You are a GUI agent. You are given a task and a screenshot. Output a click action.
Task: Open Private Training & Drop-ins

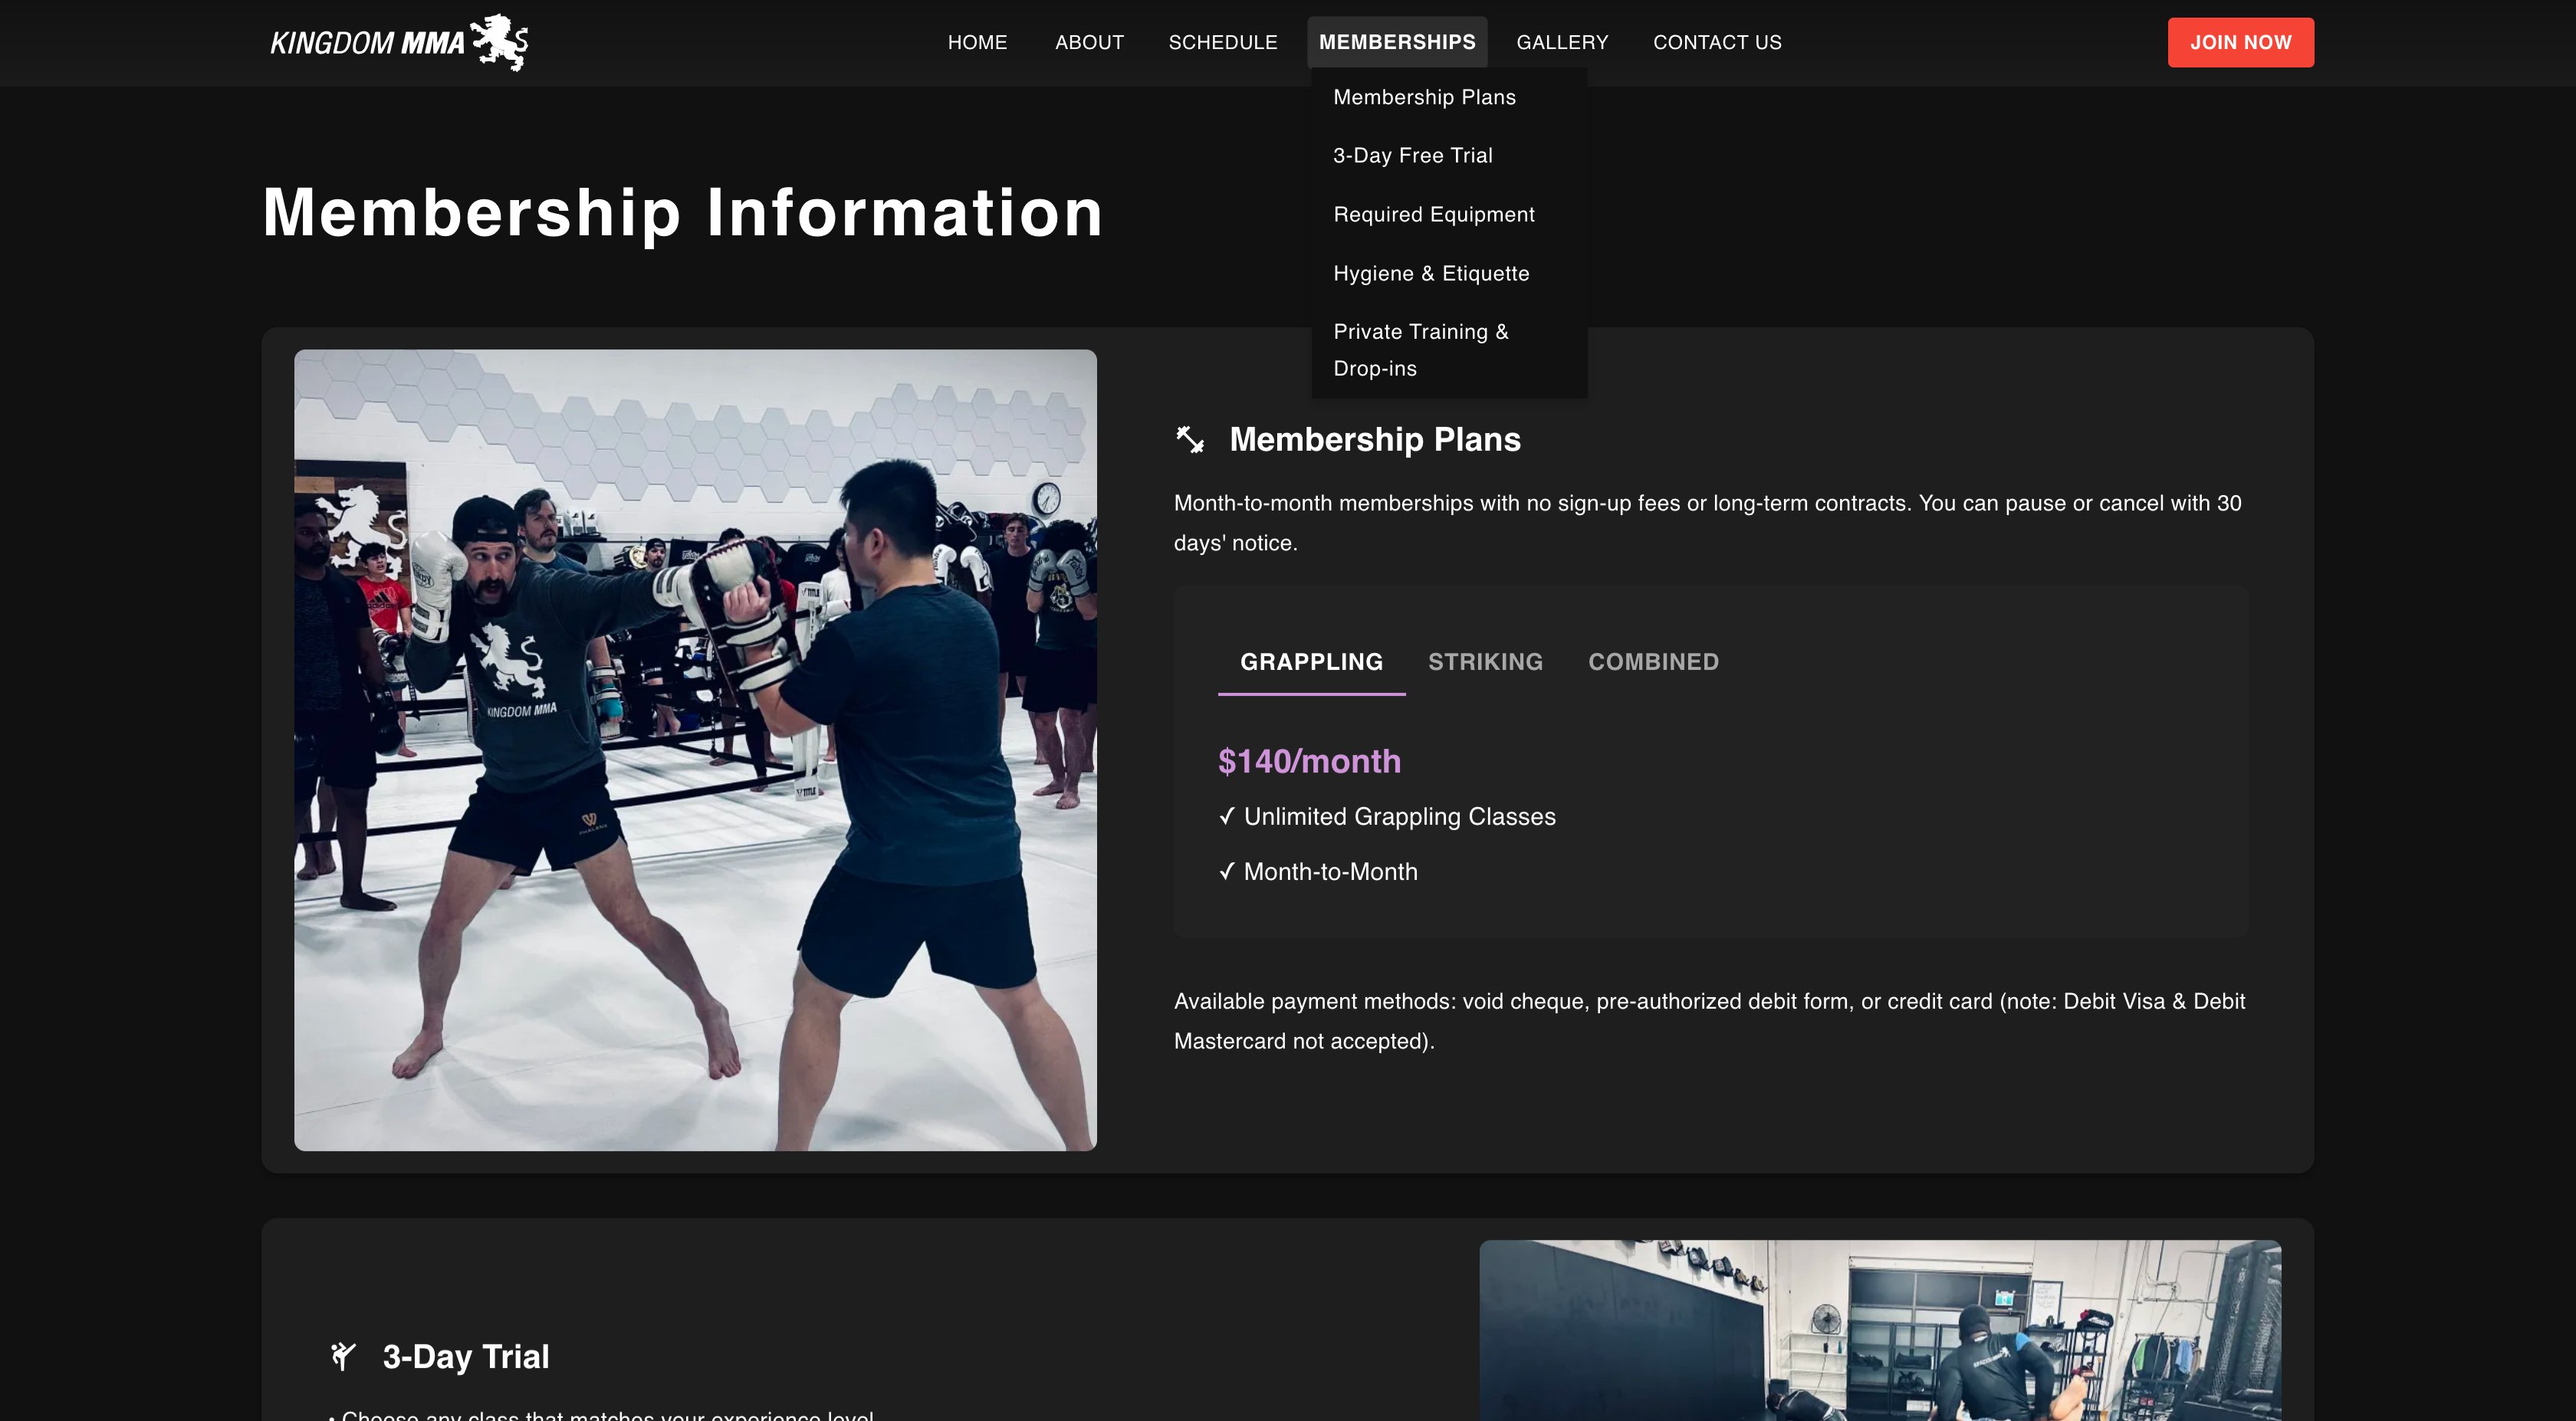[x=1421, y=349]
